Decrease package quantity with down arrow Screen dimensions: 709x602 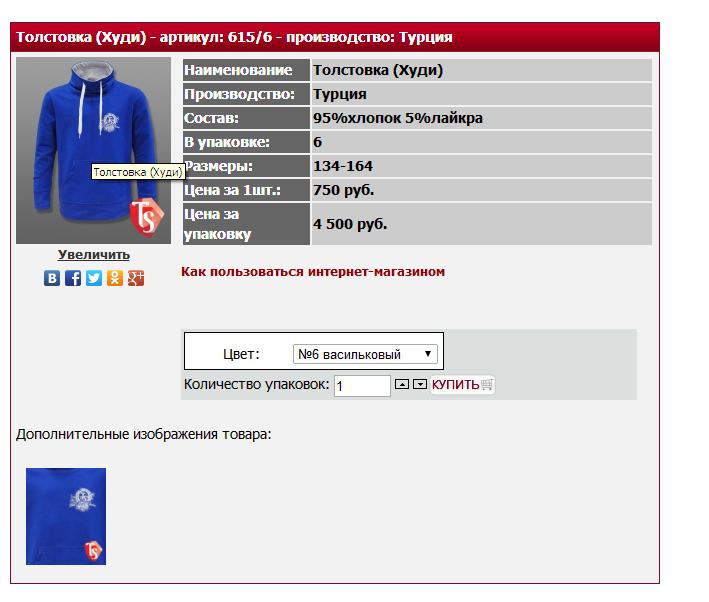[420, 384]
